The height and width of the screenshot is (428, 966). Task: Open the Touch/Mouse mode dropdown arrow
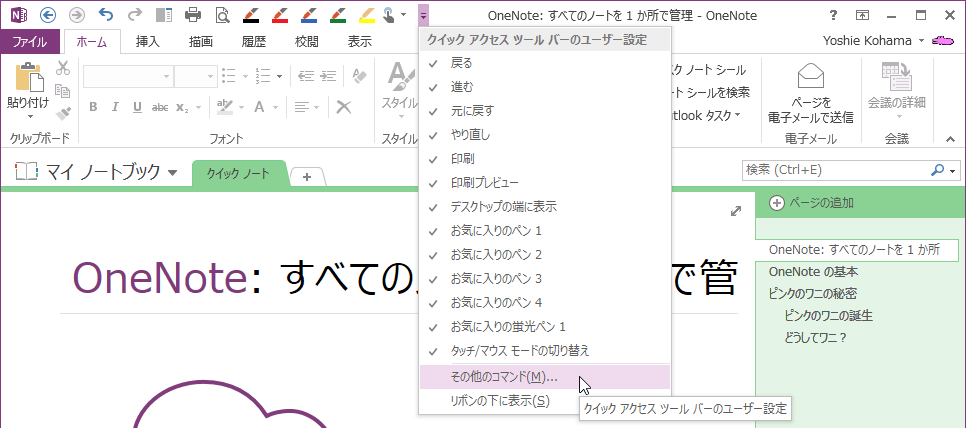tap(404, 15)
